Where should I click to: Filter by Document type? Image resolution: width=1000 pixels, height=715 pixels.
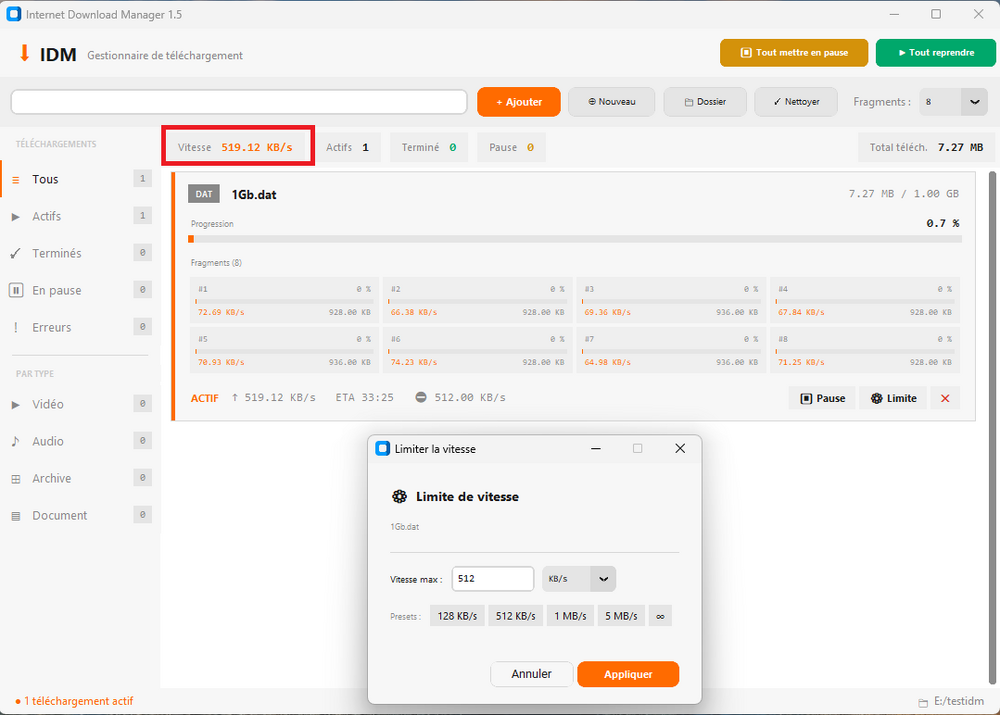tap(80, 515)
